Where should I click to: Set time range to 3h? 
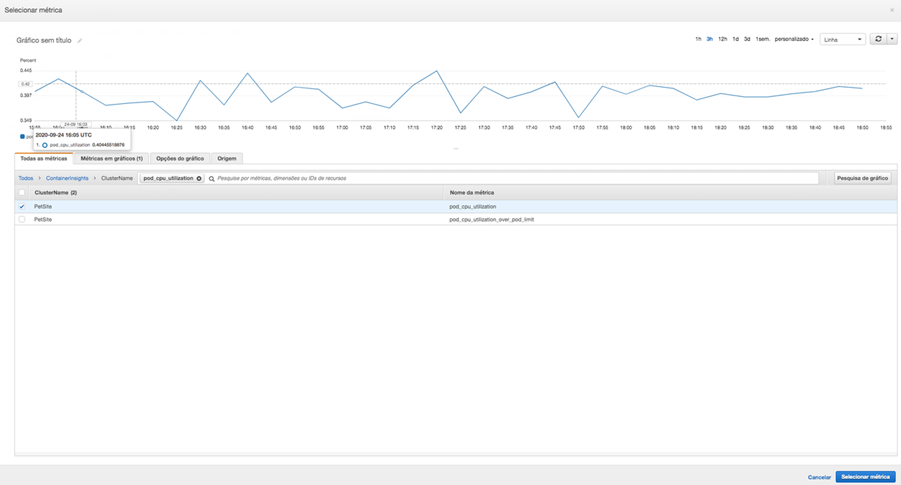point(710,39)
